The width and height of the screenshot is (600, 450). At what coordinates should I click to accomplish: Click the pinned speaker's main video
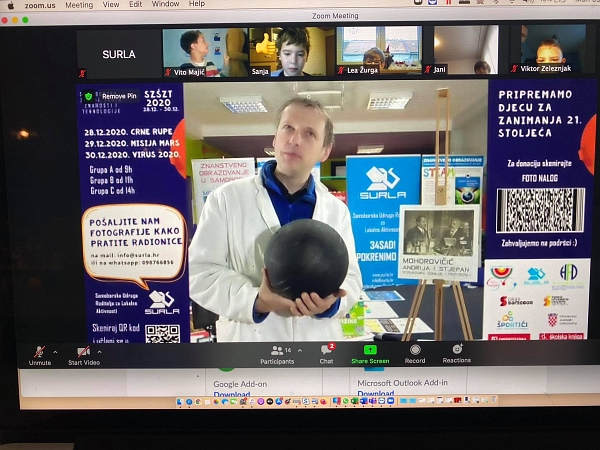[x=336, y=210]
